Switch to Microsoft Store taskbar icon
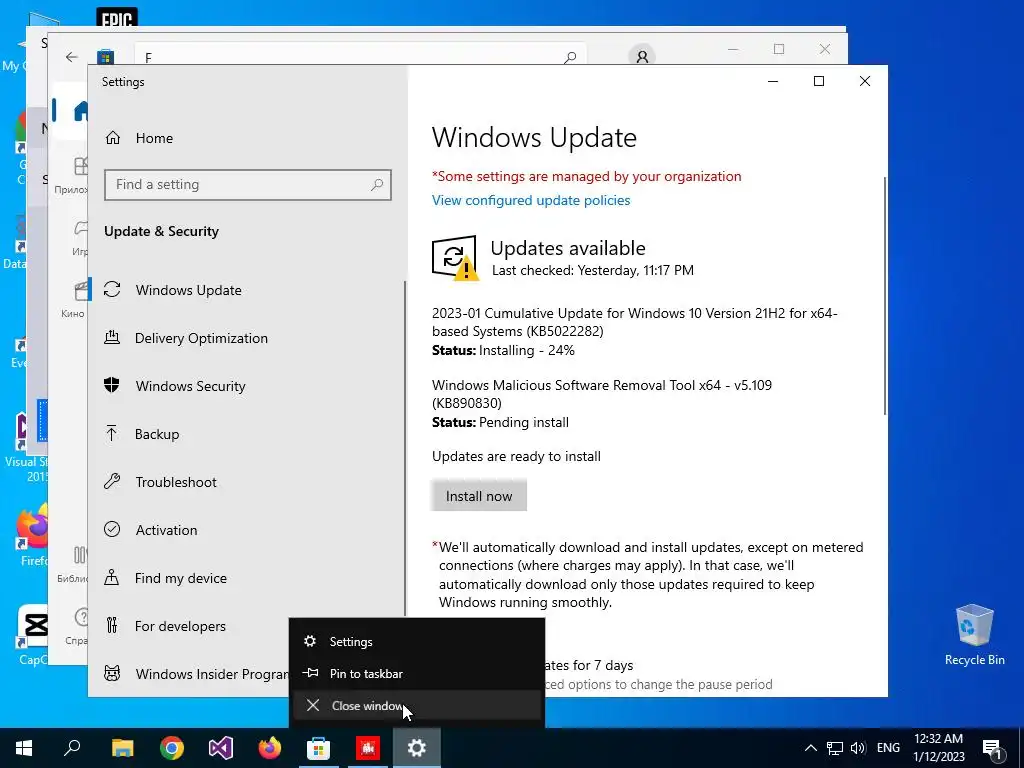Viewport: 1024px width, 768px height. coord(319,748)
